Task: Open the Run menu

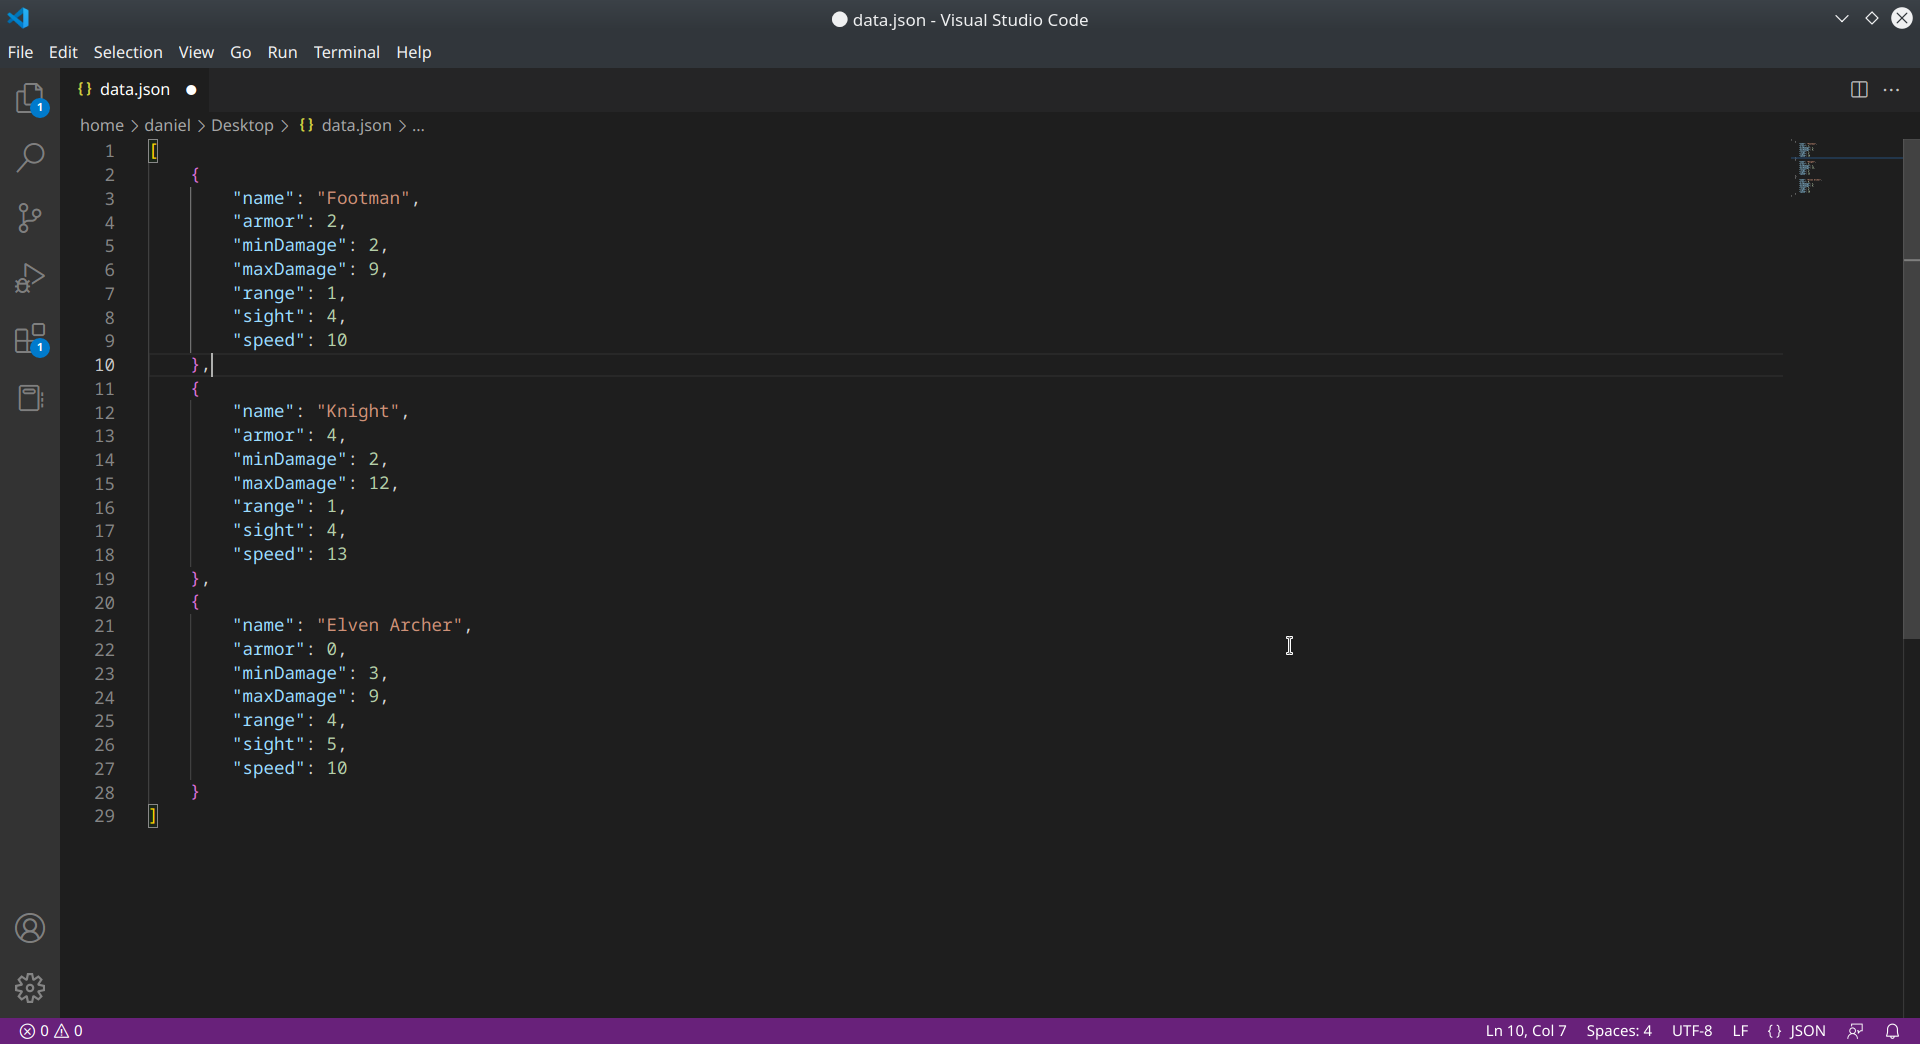Action: [x=282, y=52]
